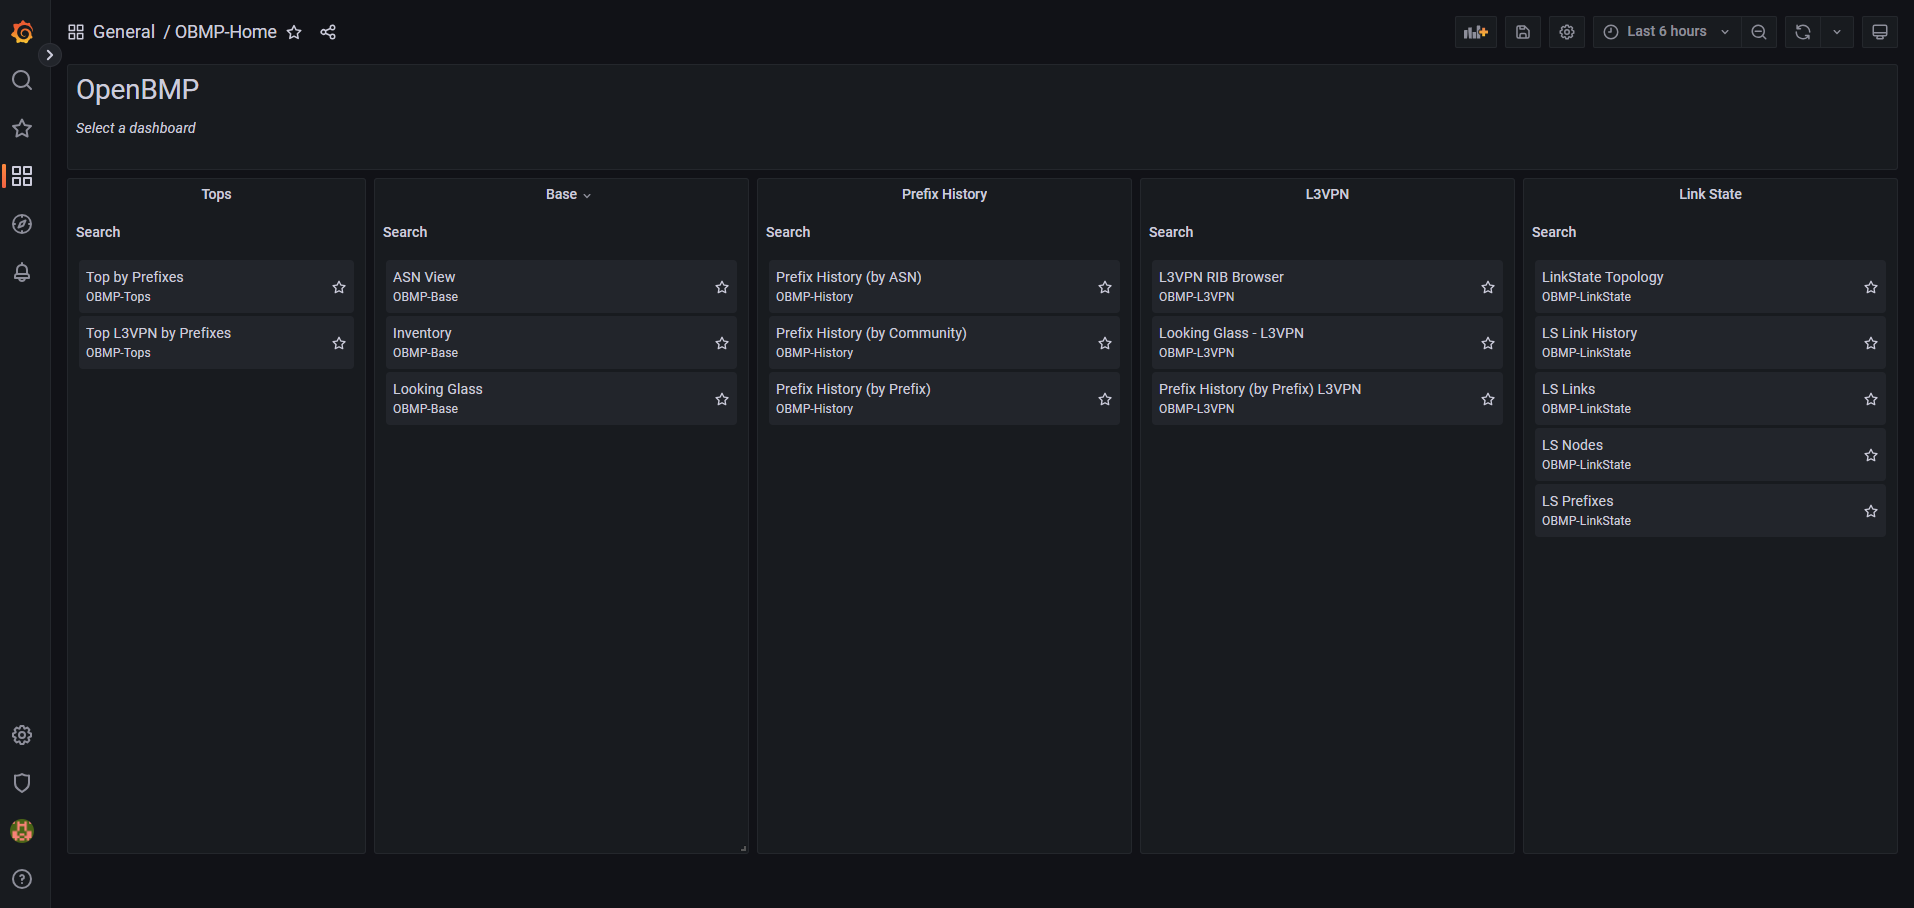Star the ASN View dashboard
Viewport: 1914px width, 908px height.
721,287
